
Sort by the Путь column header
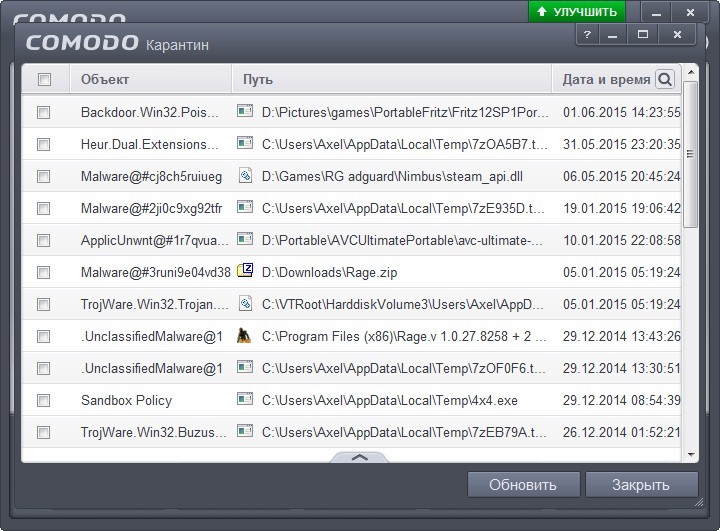click(x=392, y=79)
